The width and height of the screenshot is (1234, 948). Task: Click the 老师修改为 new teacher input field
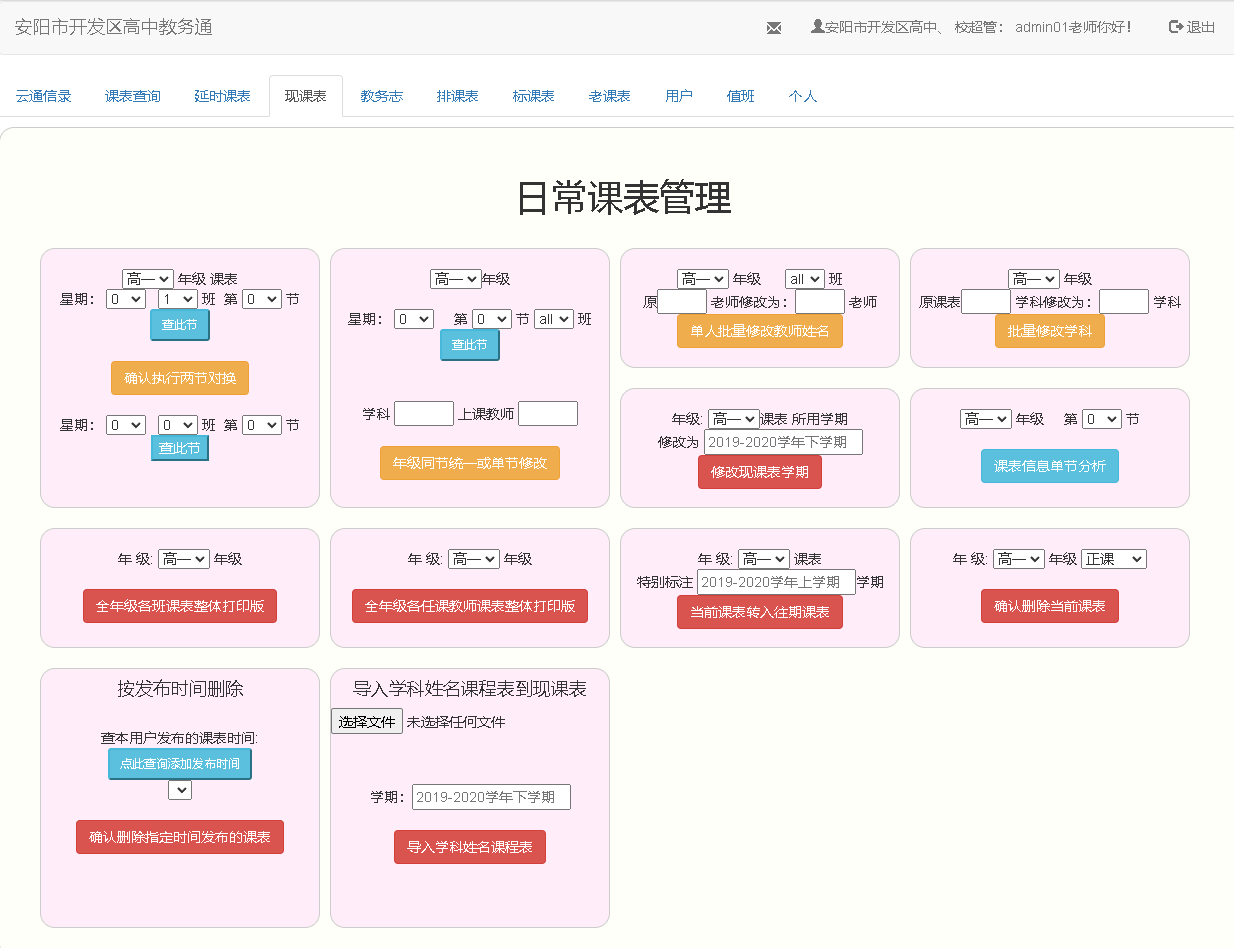820,301
